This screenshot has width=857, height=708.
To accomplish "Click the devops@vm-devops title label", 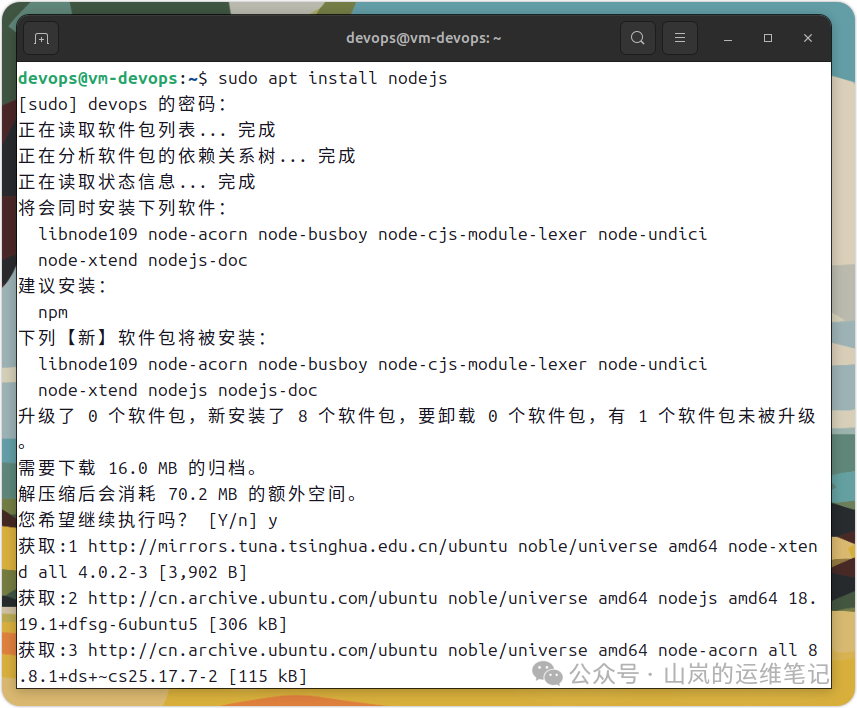I will (423, 37).
